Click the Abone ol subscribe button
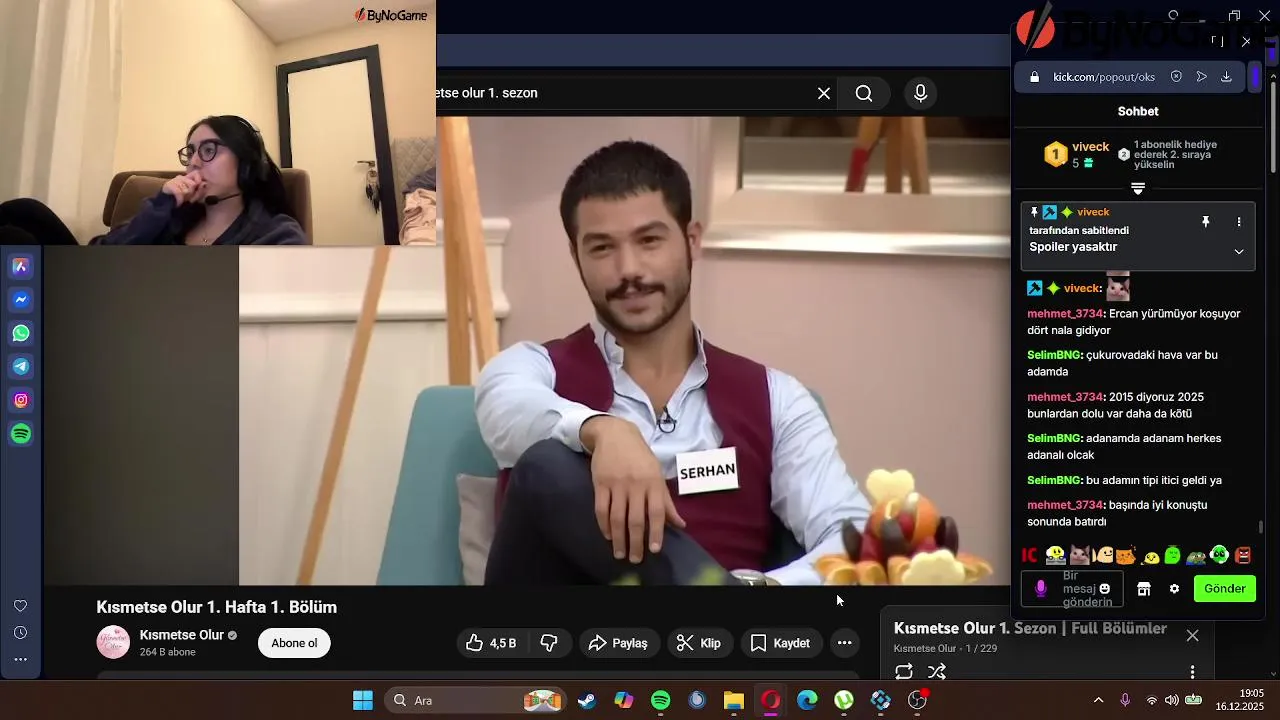 (x=294, y=643)
